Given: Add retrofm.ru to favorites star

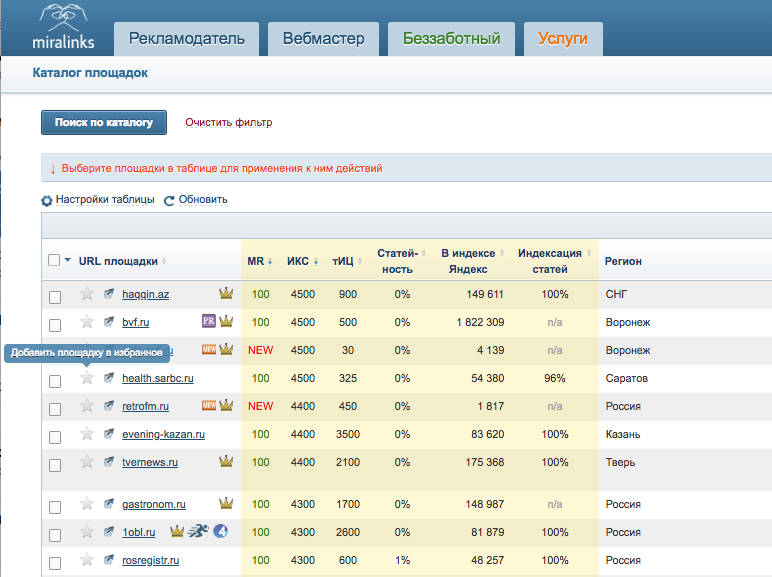Looking at the screenshot, I should point(87,406).
